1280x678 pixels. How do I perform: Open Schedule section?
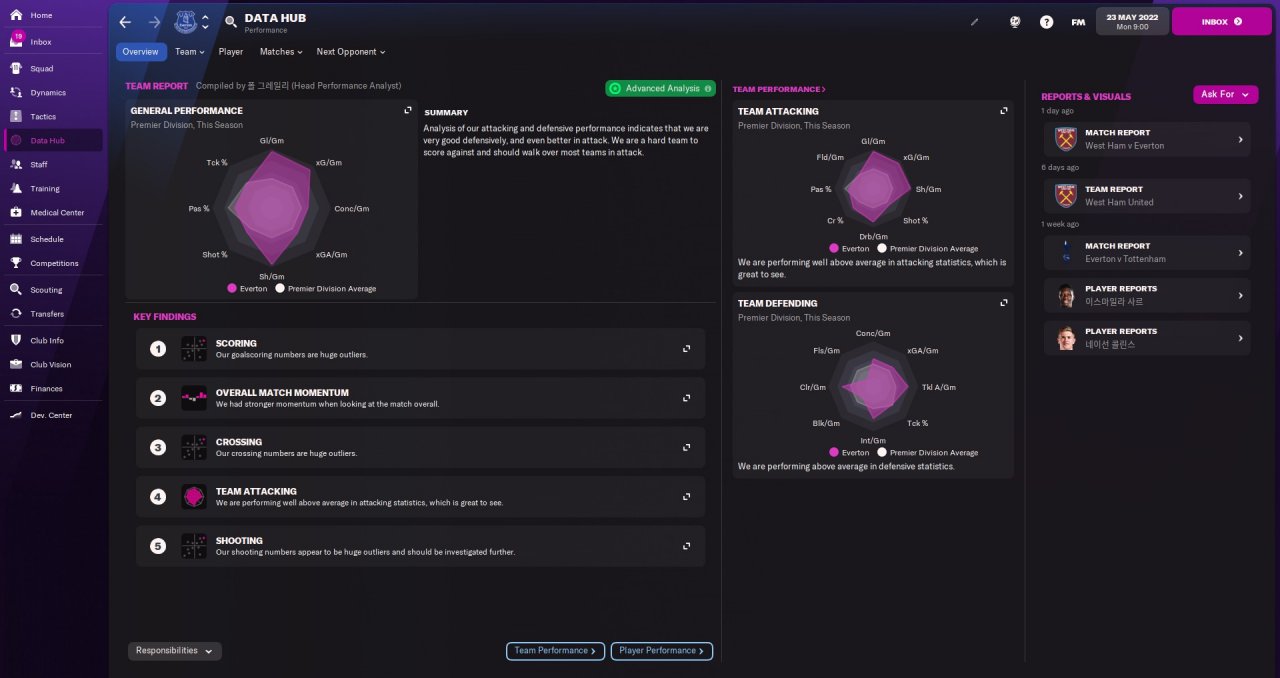52,240
